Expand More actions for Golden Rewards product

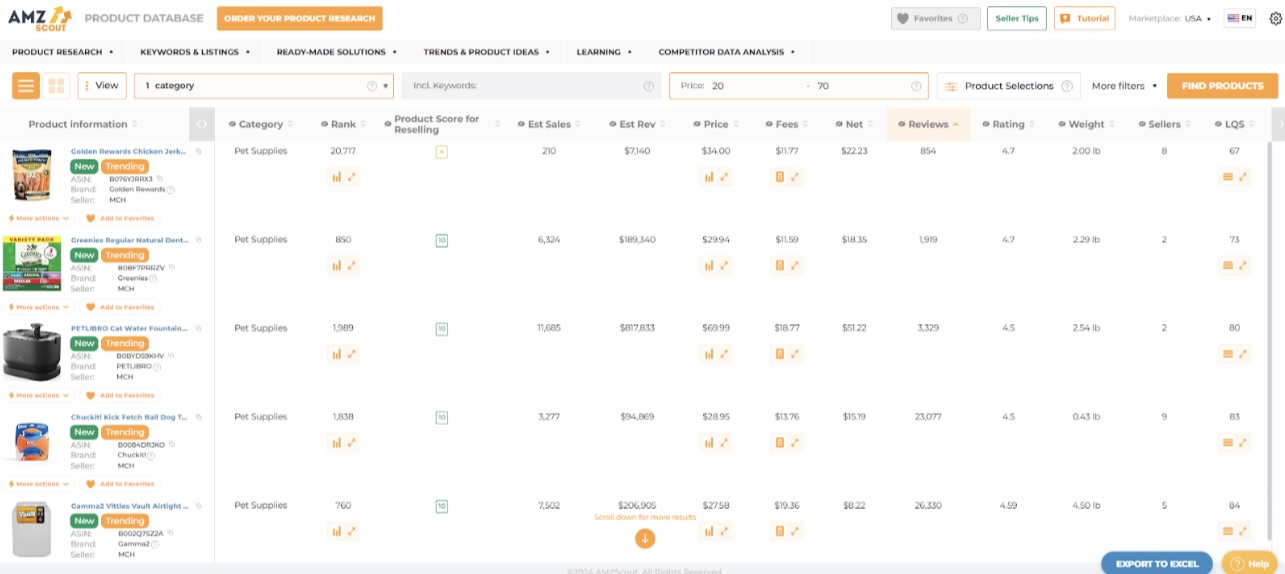[x=39, y=218]
